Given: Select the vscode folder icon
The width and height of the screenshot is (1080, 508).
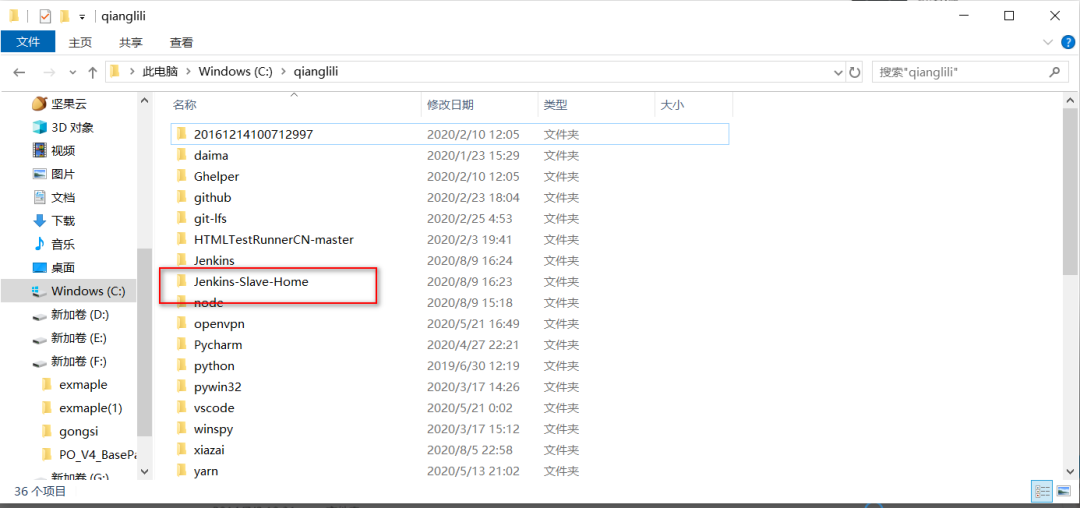Looking at the screenshot, I should 182,408.
